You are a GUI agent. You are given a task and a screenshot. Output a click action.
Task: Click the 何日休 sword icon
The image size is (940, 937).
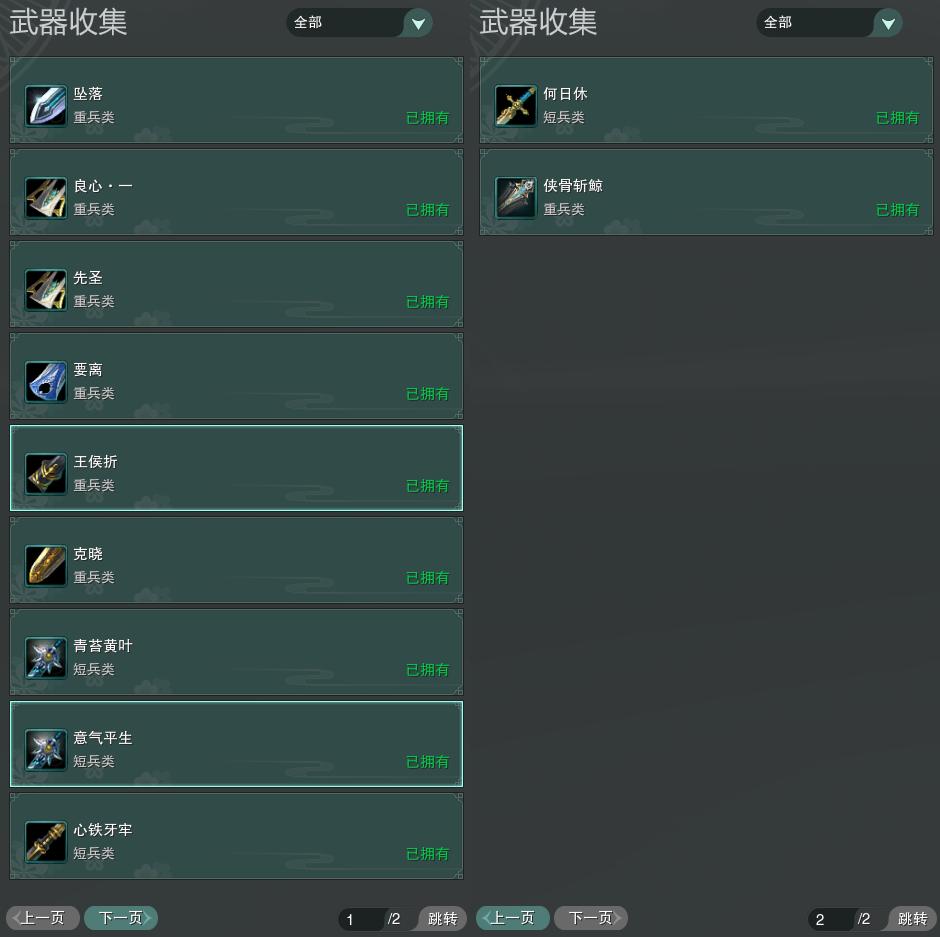tap(516, 106)
